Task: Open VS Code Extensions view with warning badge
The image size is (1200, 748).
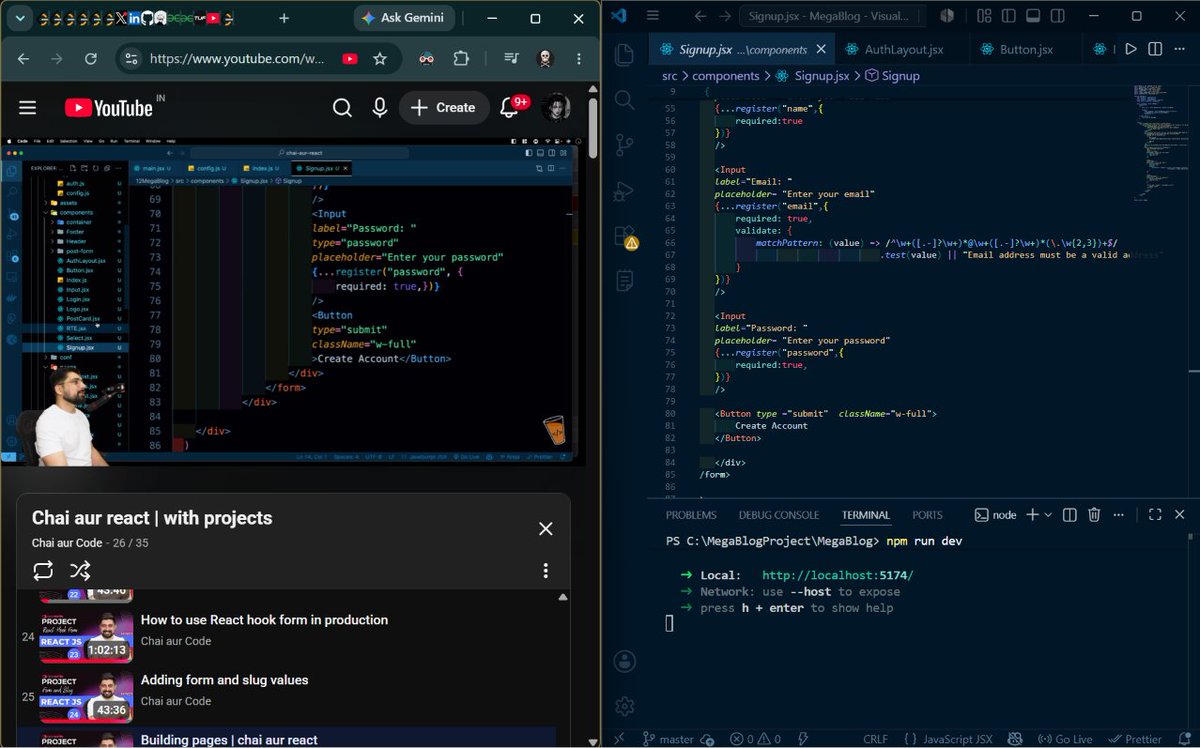Action: (x=625, y=236)
